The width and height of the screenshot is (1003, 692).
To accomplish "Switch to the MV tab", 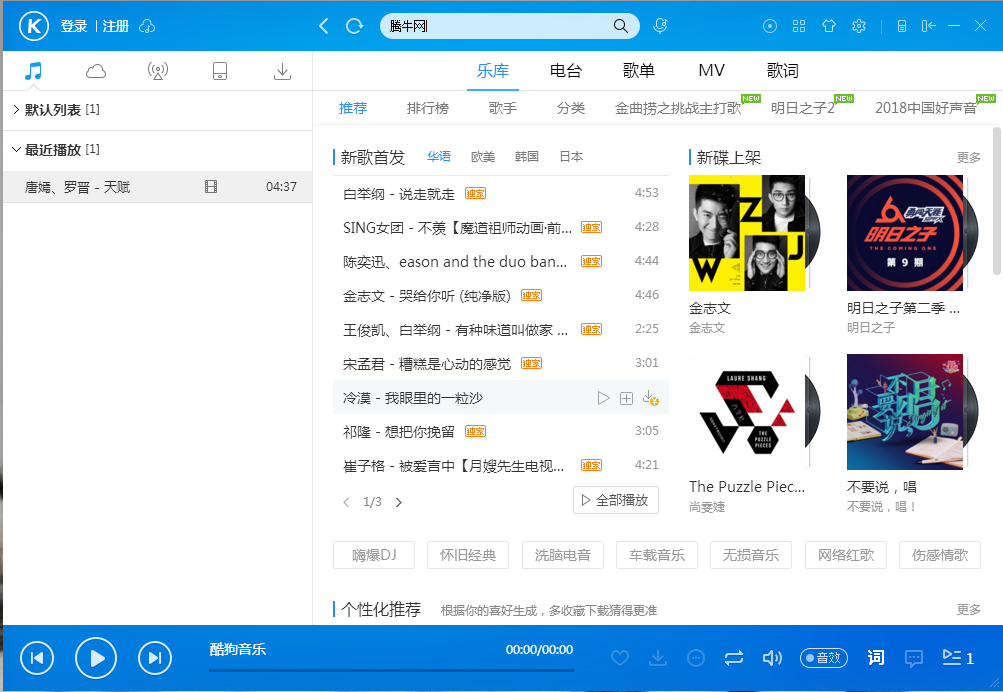I will [x=711, y=70].
